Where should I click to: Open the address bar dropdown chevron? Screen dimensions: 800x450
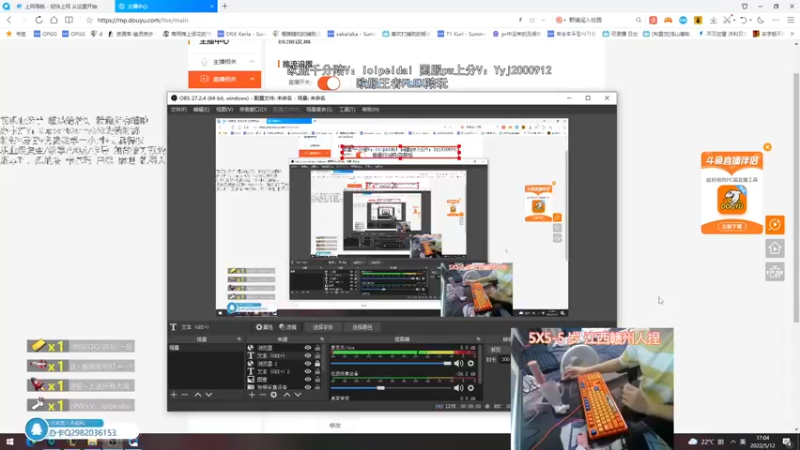click(543, 20)
